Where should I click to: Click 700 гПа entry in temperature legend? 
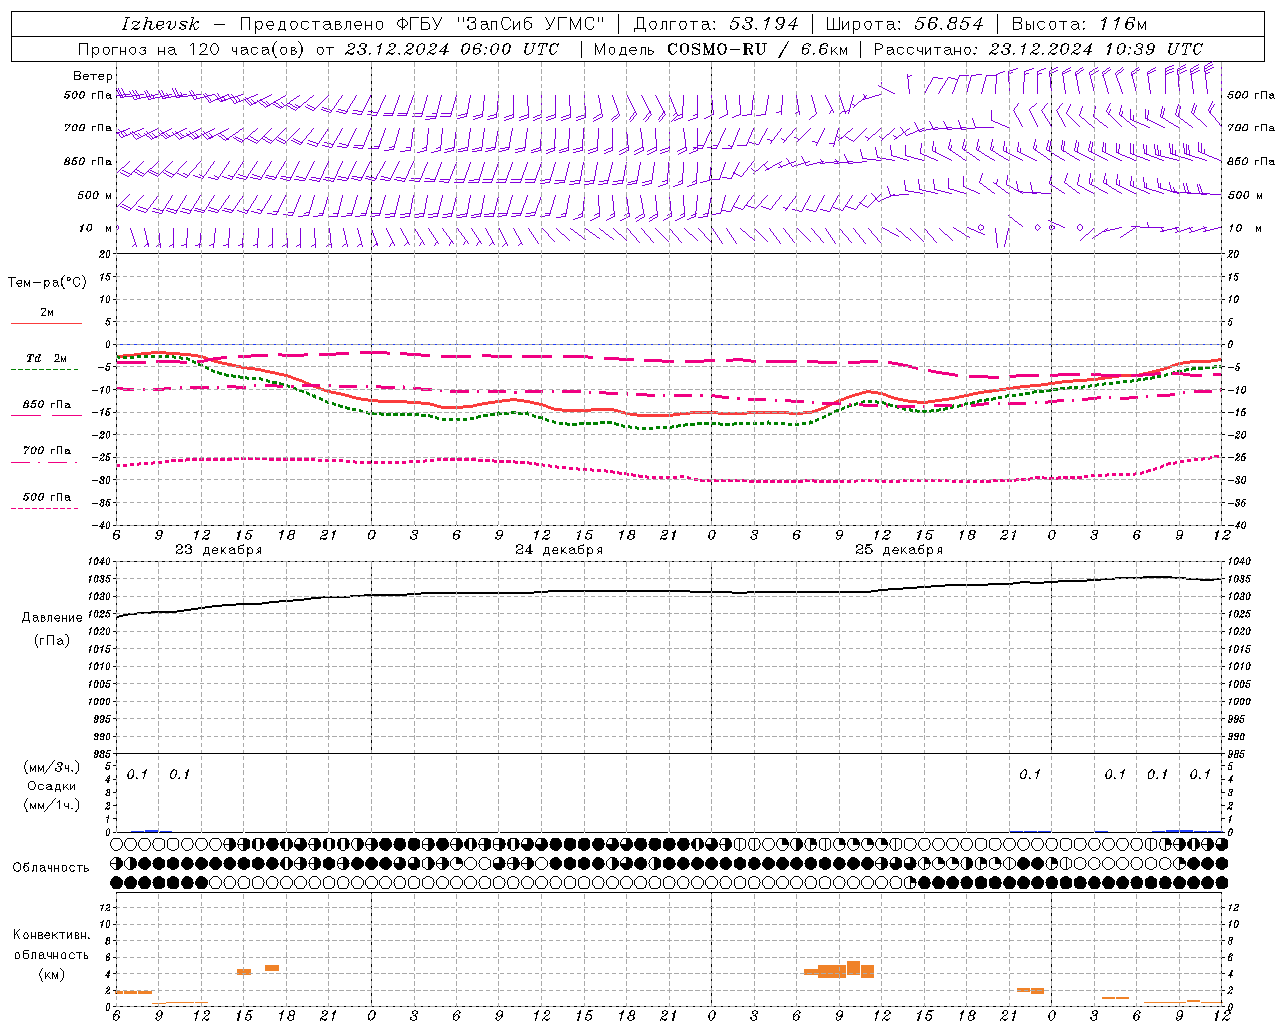[x=47, y=451]
